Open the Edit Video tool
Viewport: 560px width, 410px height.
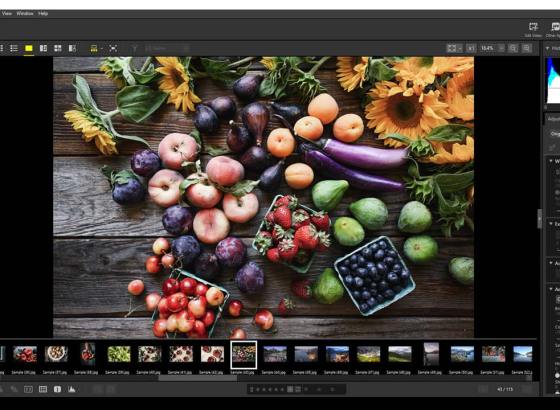pos(533,30)
